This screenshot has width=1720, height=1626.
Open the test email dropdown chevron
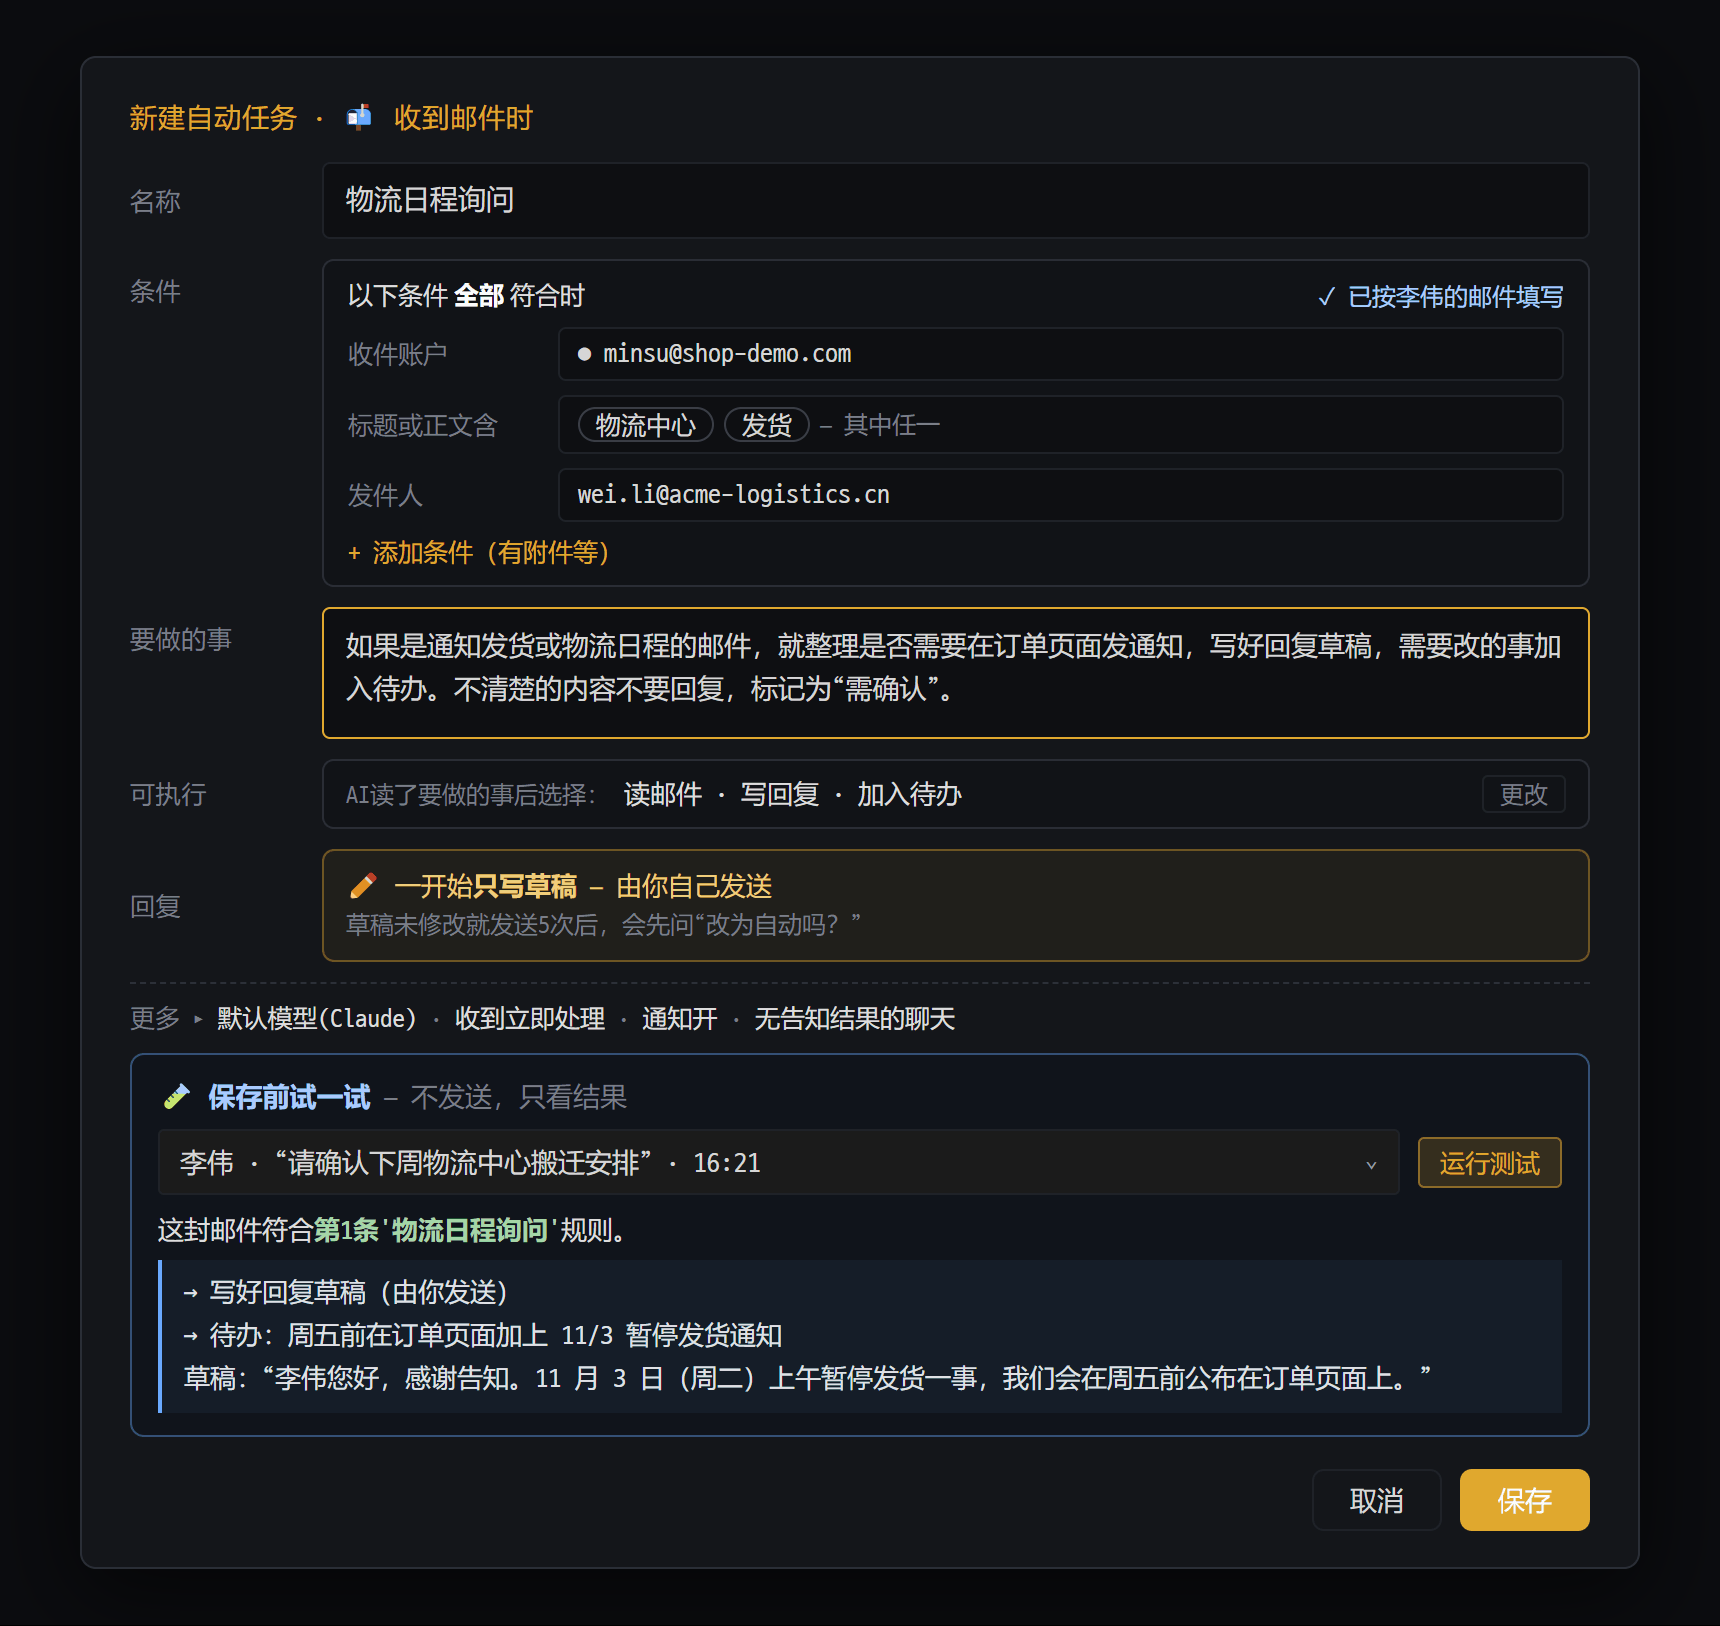pos(1371,1164)
